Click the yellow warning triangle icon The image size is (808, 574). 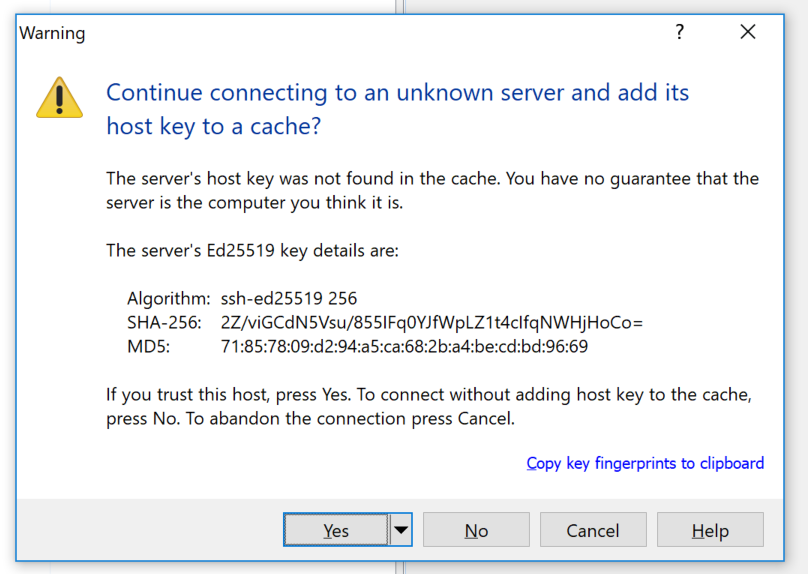tap(59, 97)
